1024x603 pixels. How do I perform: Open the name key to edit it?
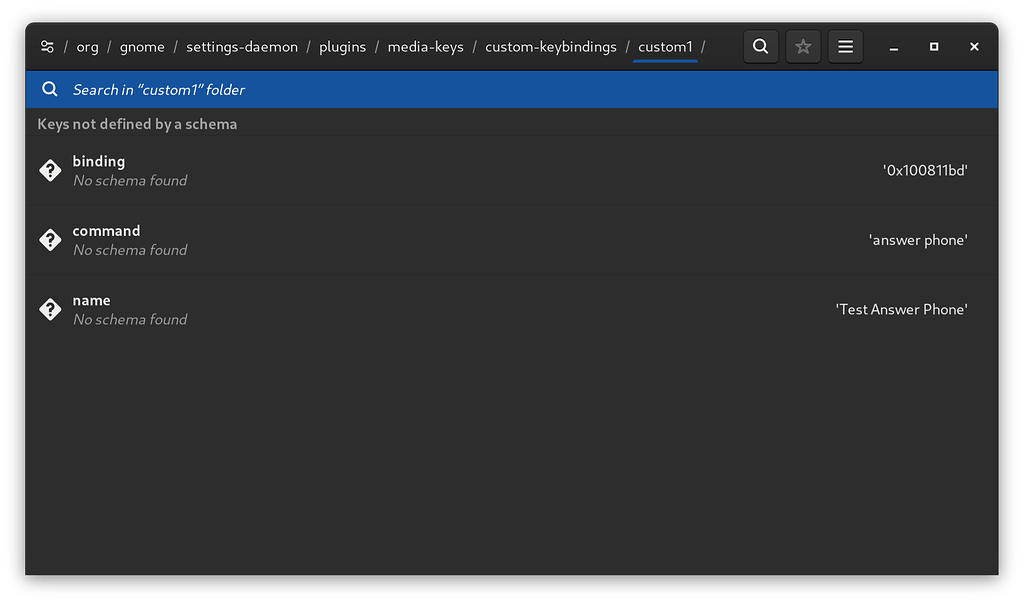coord(400,309)
